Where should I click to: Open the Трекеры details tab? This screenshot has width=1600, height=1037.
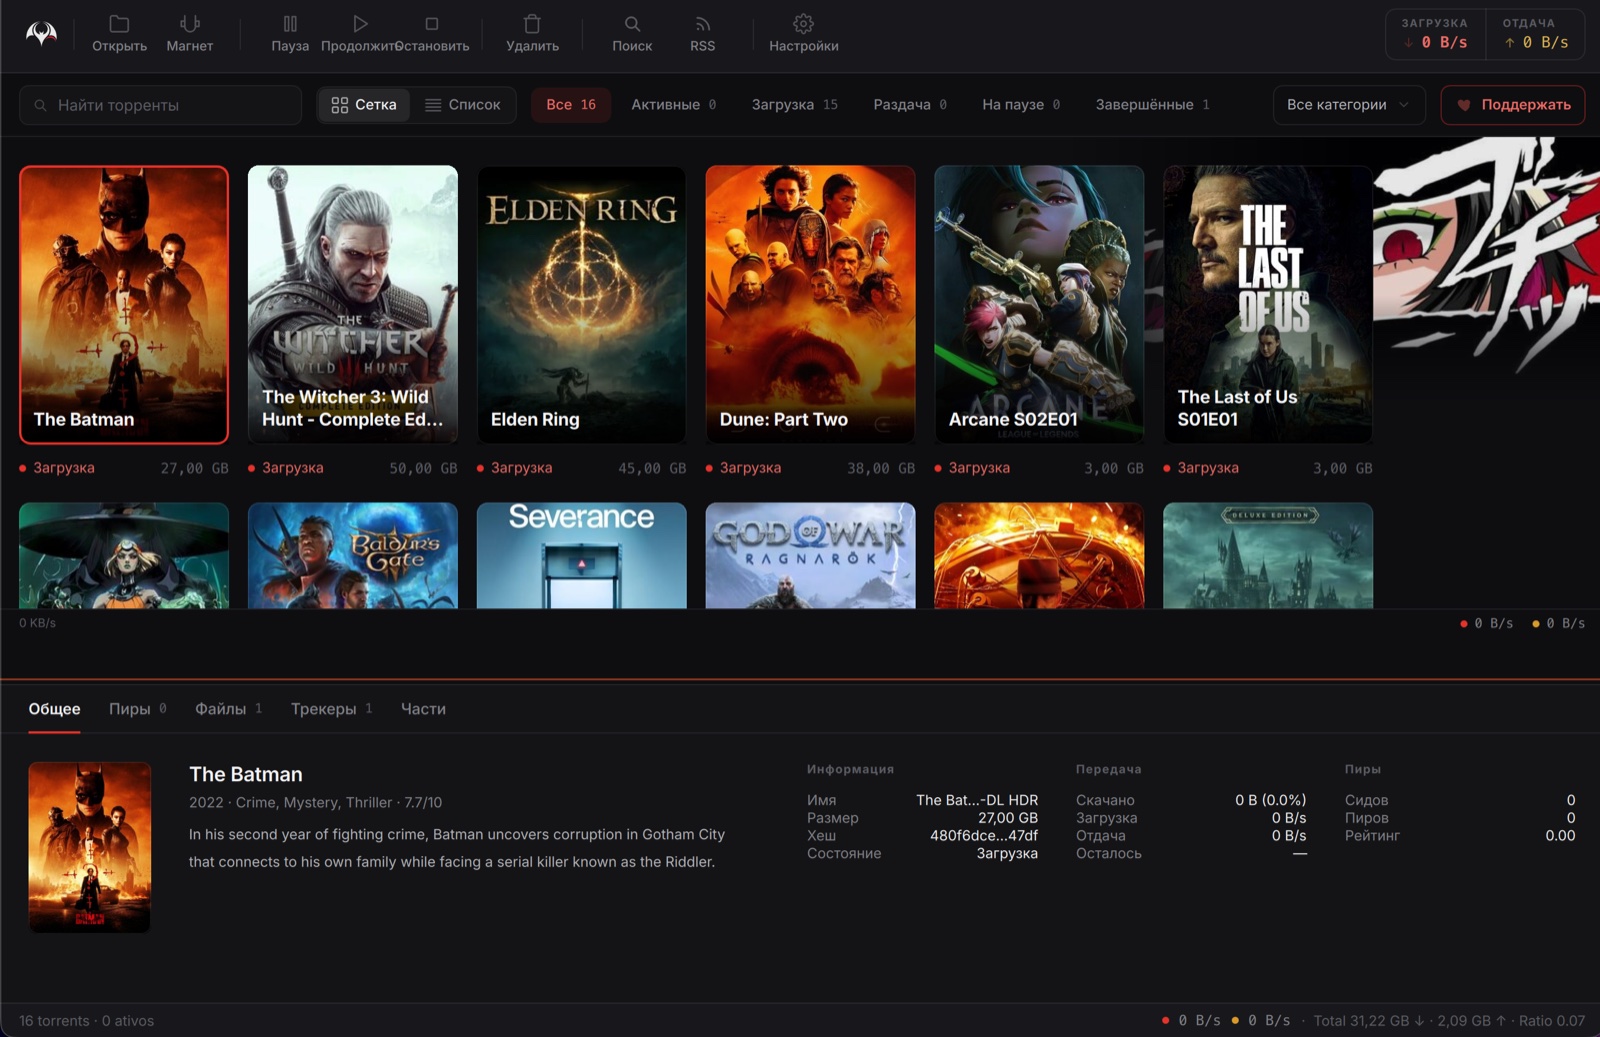pyautogui.click(x=332, y=709)
